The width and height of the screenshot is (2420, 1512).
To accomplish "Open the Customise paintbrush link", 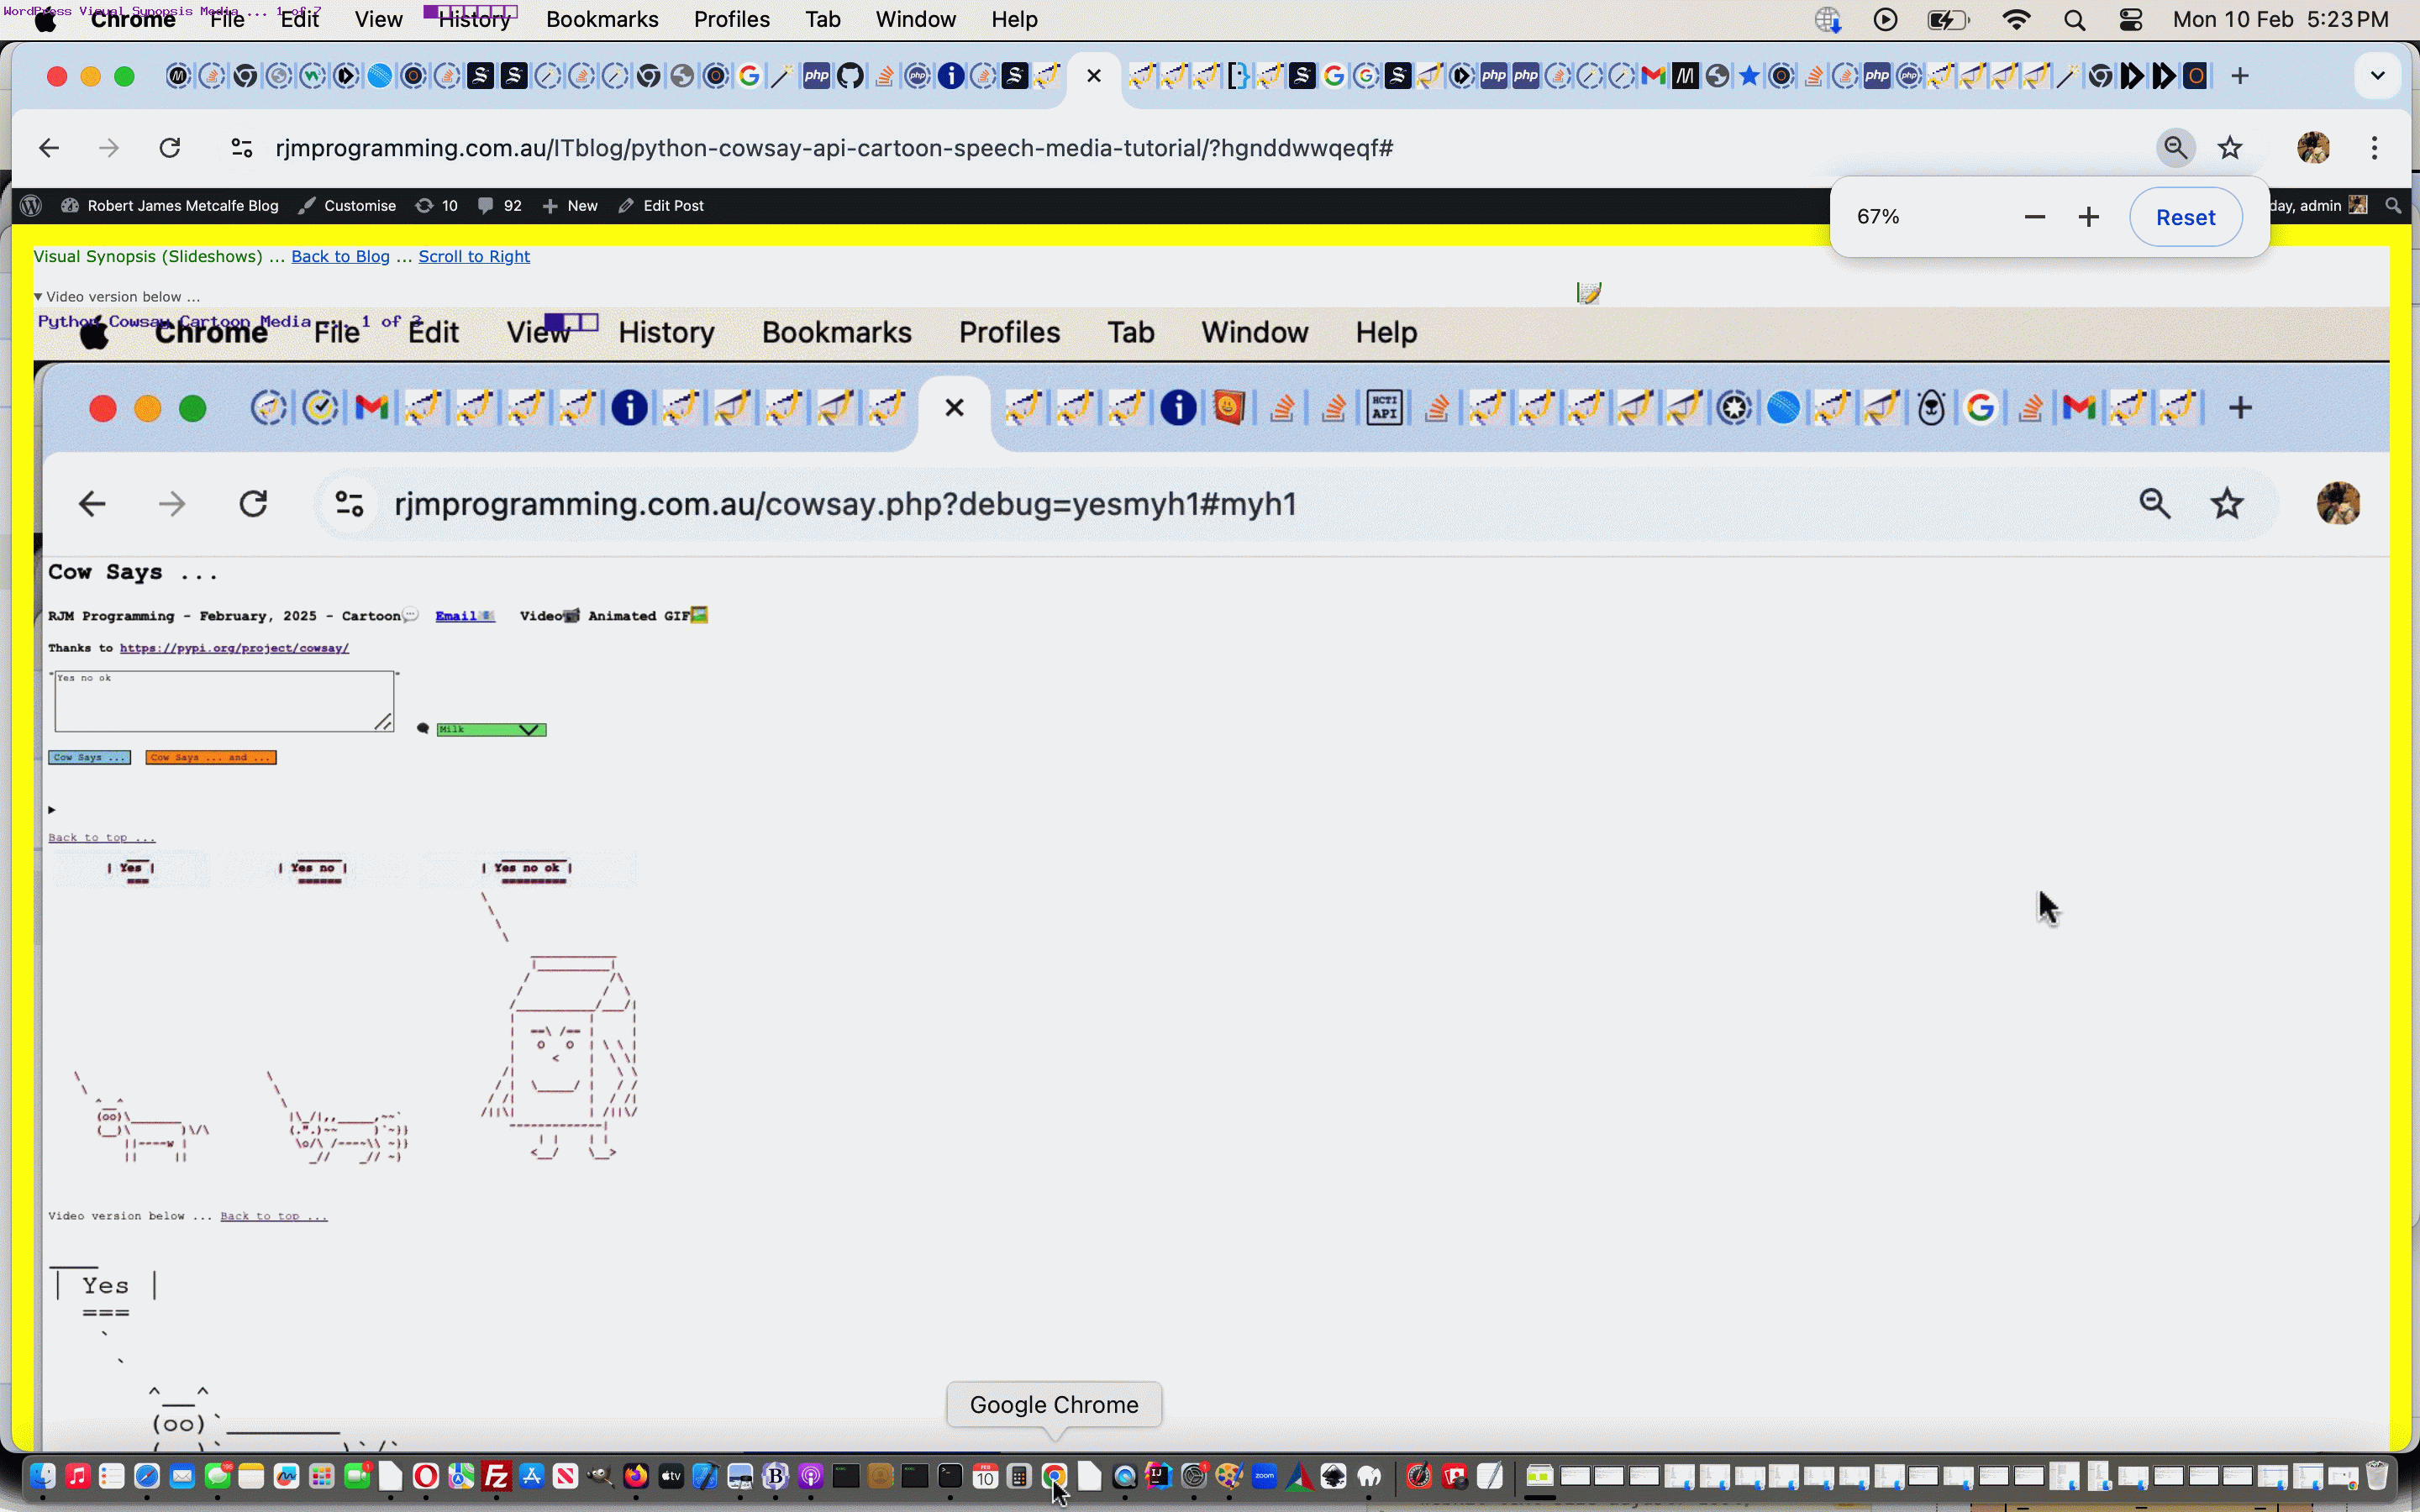I will (347, 206).
